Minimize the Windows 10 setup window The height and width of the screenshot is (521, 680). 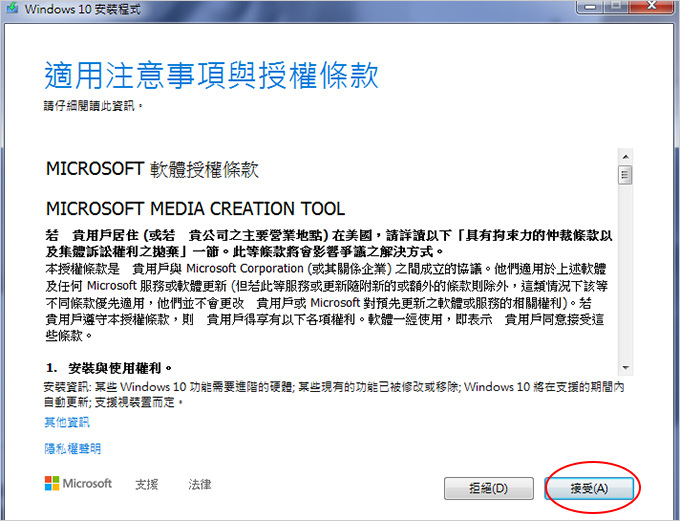pyautogui.click(x=589, y=6)
